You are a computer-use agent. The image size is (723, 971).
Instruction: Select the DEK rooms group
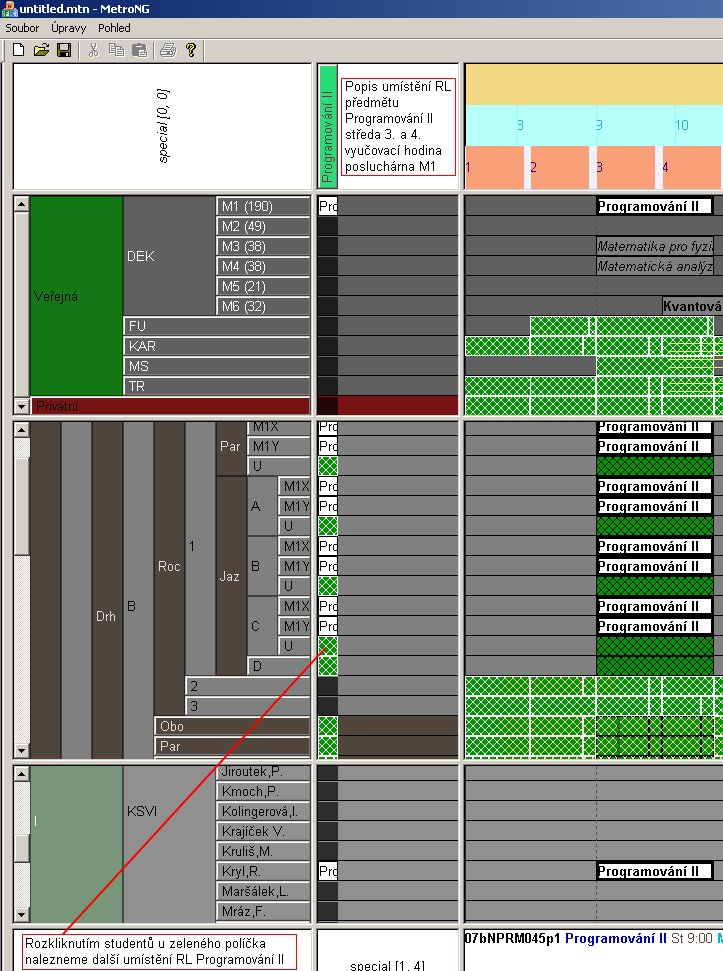pos(169,256)
